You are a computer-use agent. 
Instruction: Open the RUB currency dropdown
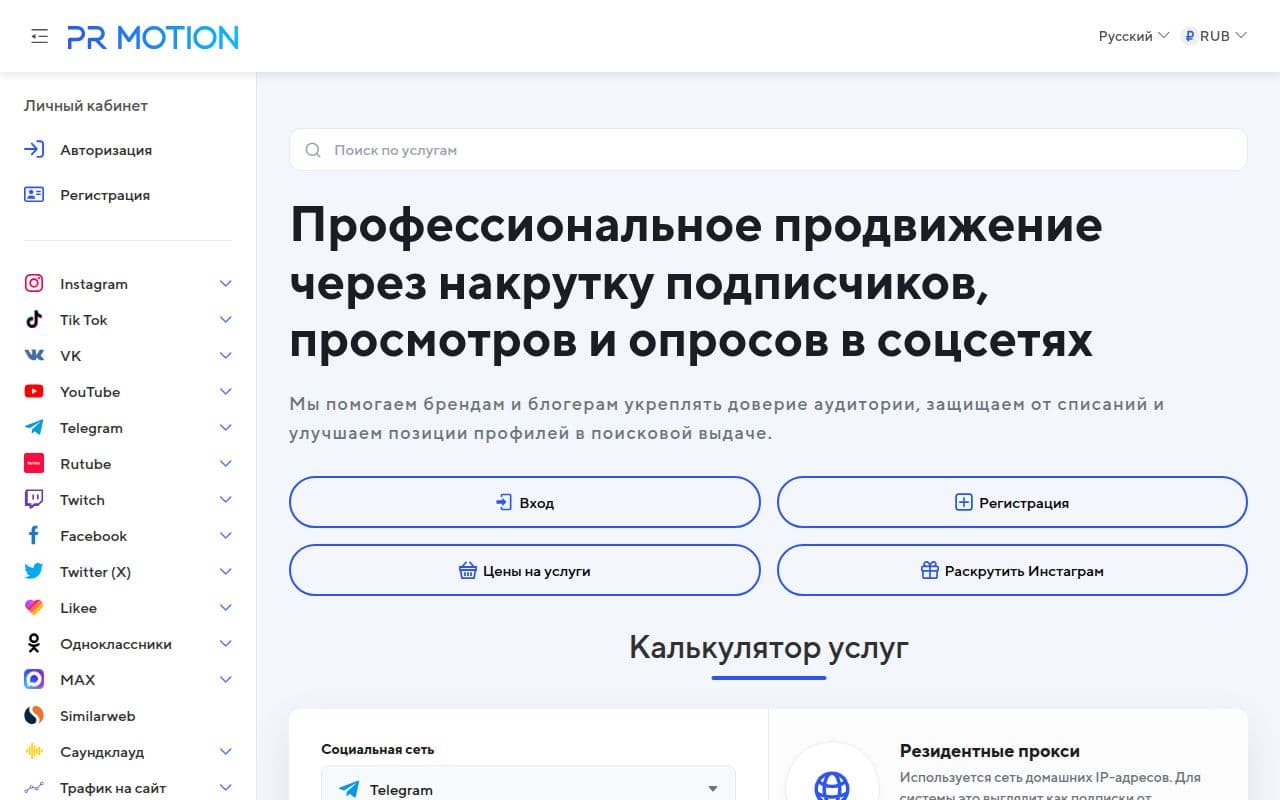click(1215, 36)
